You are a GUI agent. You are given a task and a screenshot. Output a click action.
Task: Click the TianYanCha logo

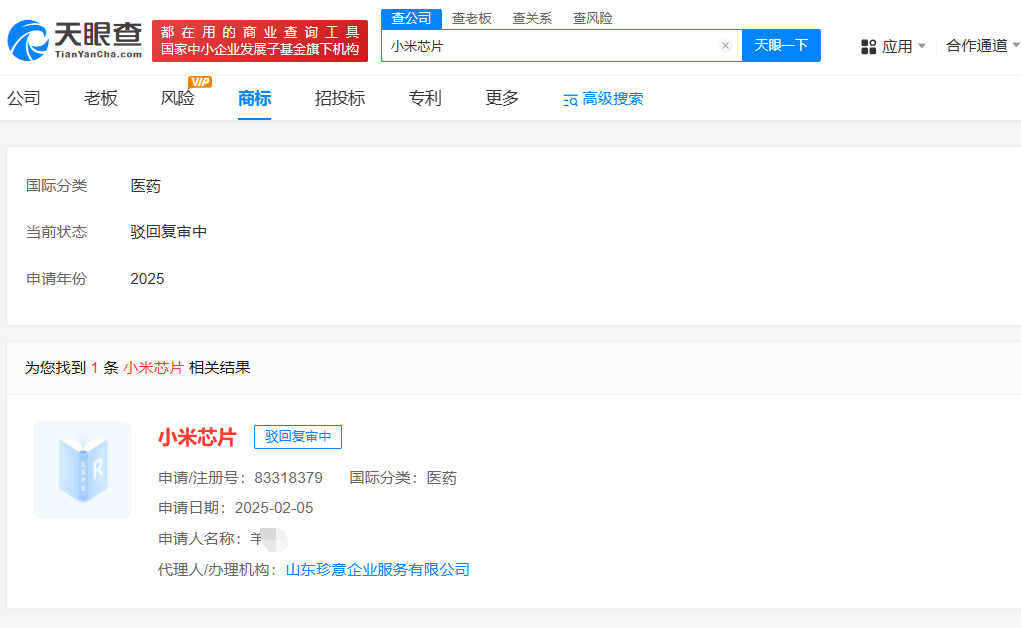point(74,40)
